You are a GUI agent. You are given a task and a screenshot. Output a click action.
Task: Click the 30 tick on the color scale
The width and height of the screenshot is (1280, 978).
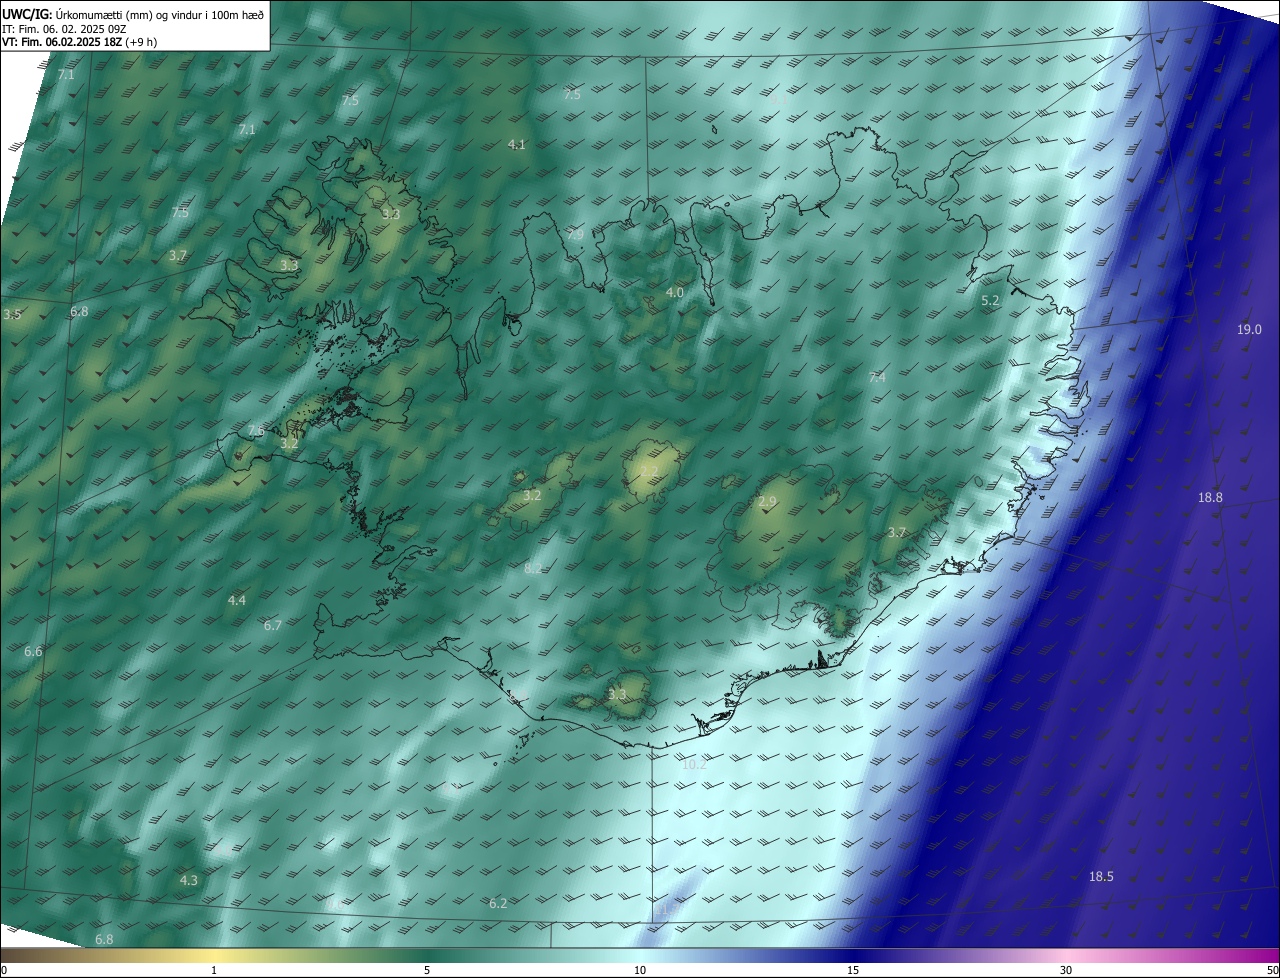(1066, 970)
